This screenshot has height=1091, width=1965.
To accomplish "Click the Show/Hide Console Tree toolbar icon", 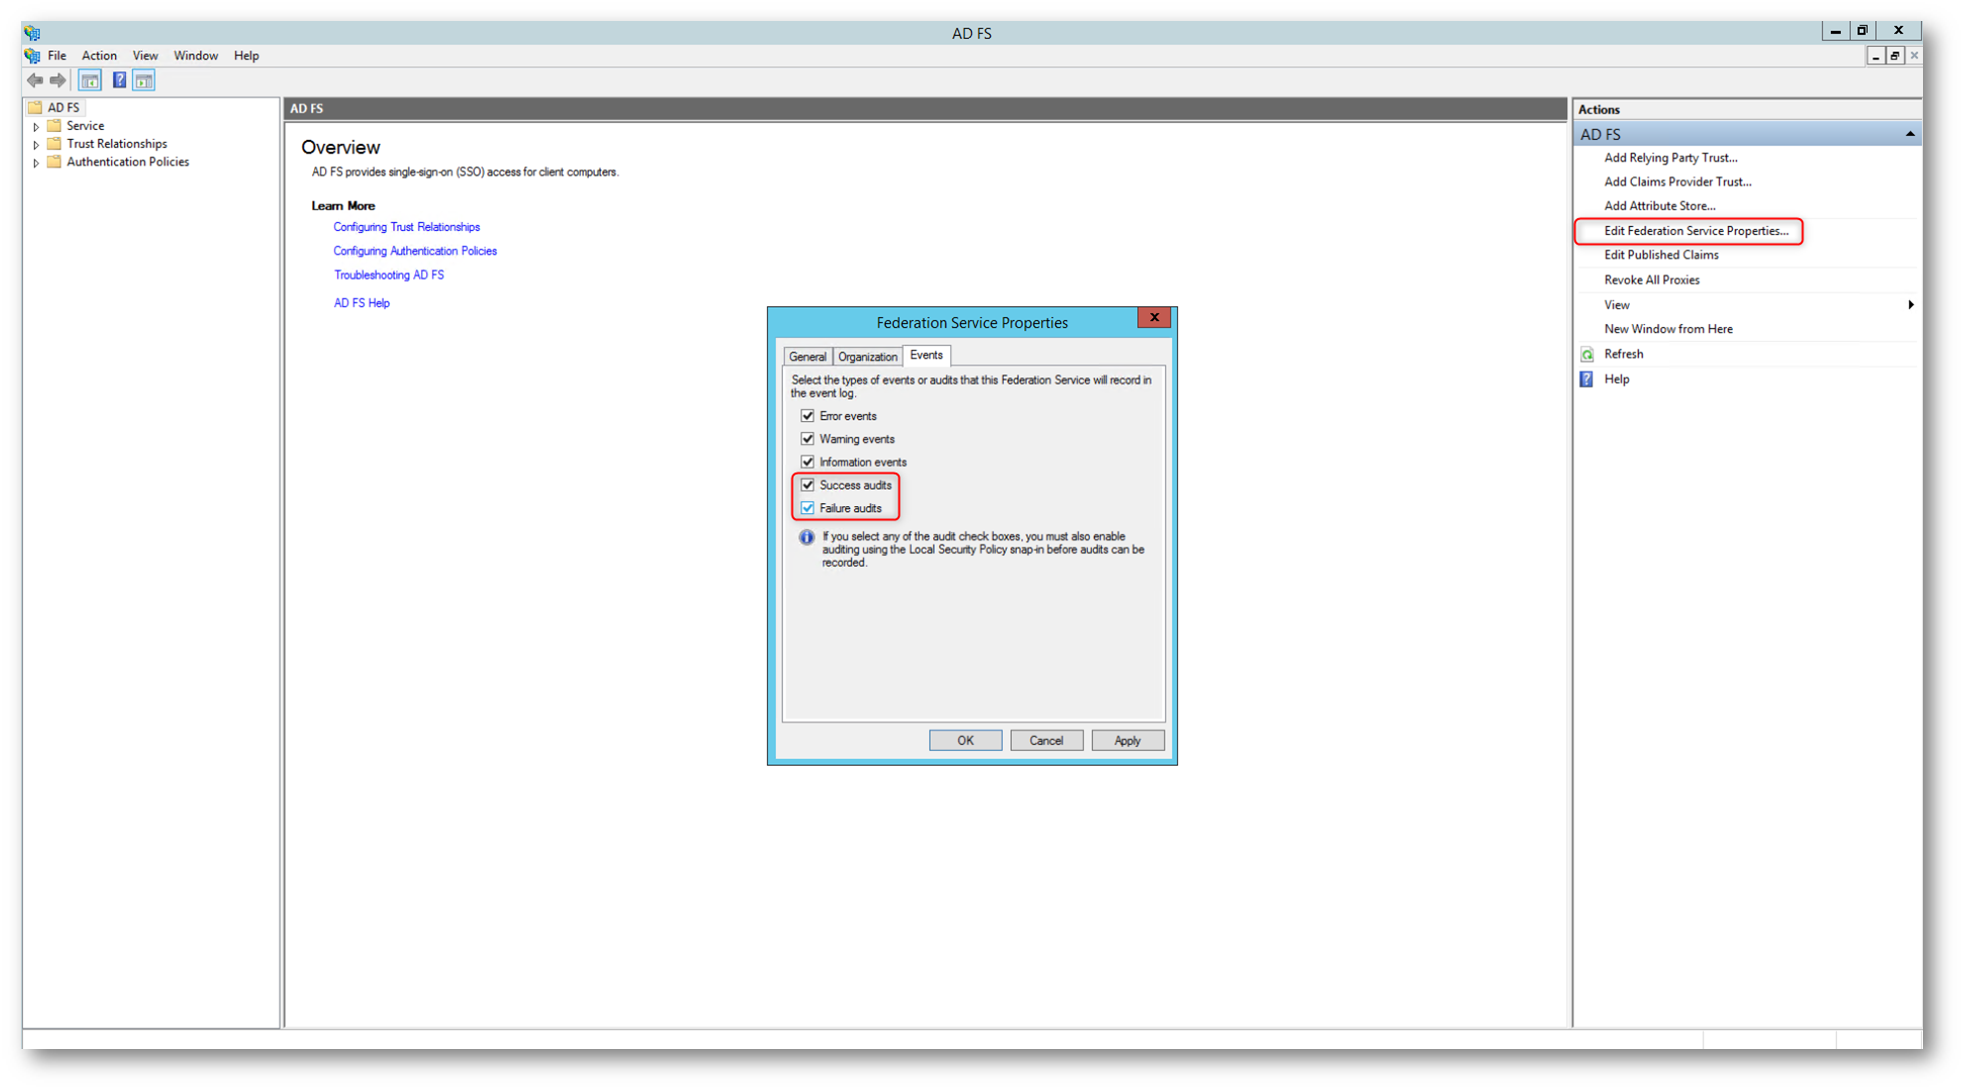I will point(90,80).
